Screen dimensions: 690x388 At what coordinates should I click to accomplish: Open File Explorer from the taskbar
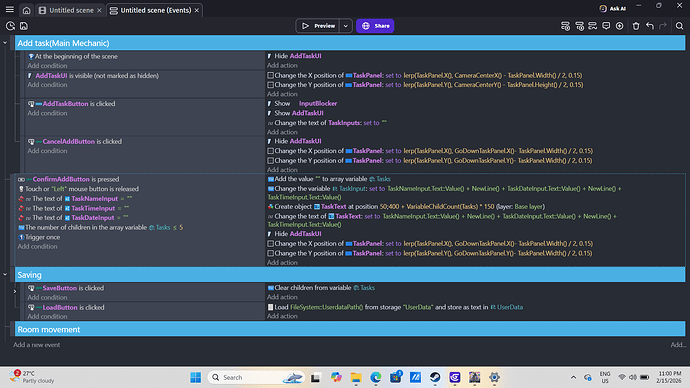(x=356, y=377)
